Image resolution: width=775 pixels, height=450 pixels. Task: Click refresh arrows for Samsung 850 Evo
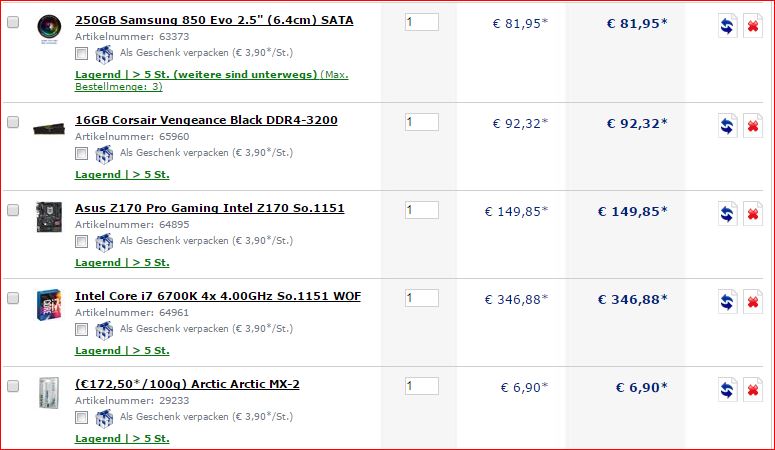point(727,26)
